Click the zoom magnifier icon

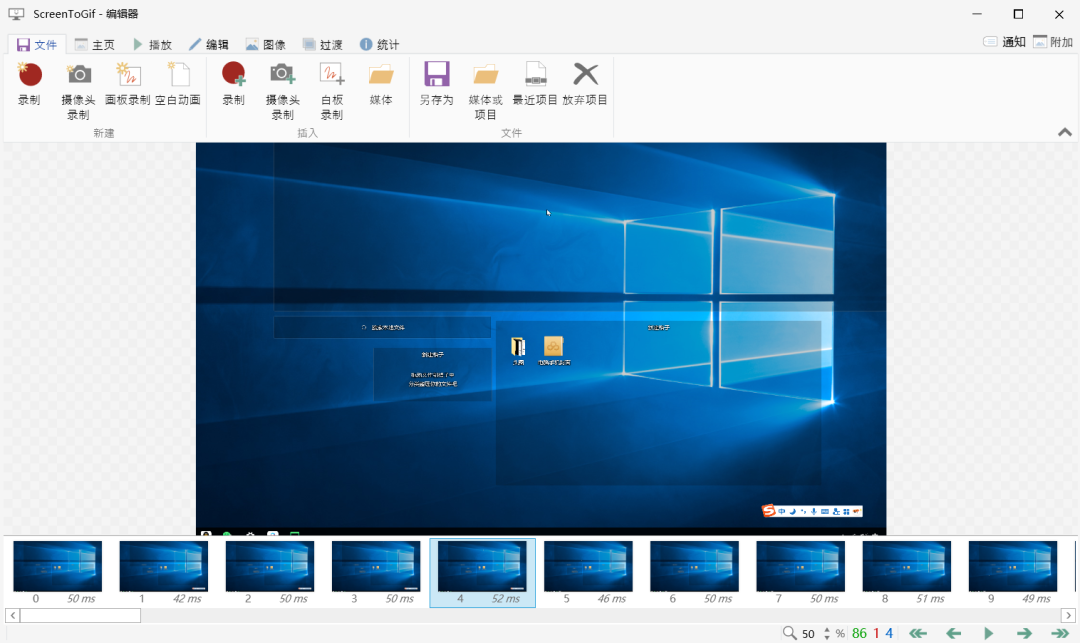point(789,633)
